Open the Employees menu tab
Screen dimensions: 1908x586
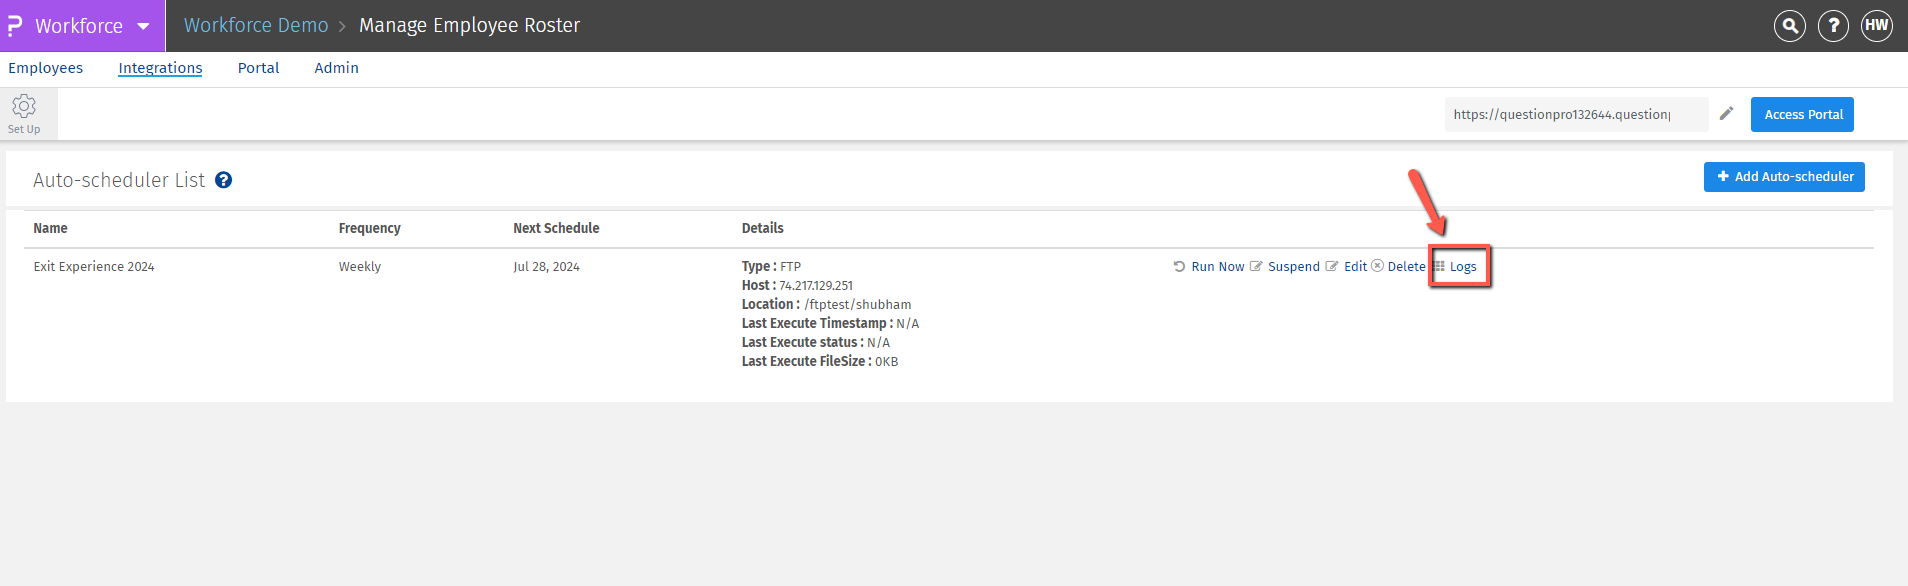point(45,68)
